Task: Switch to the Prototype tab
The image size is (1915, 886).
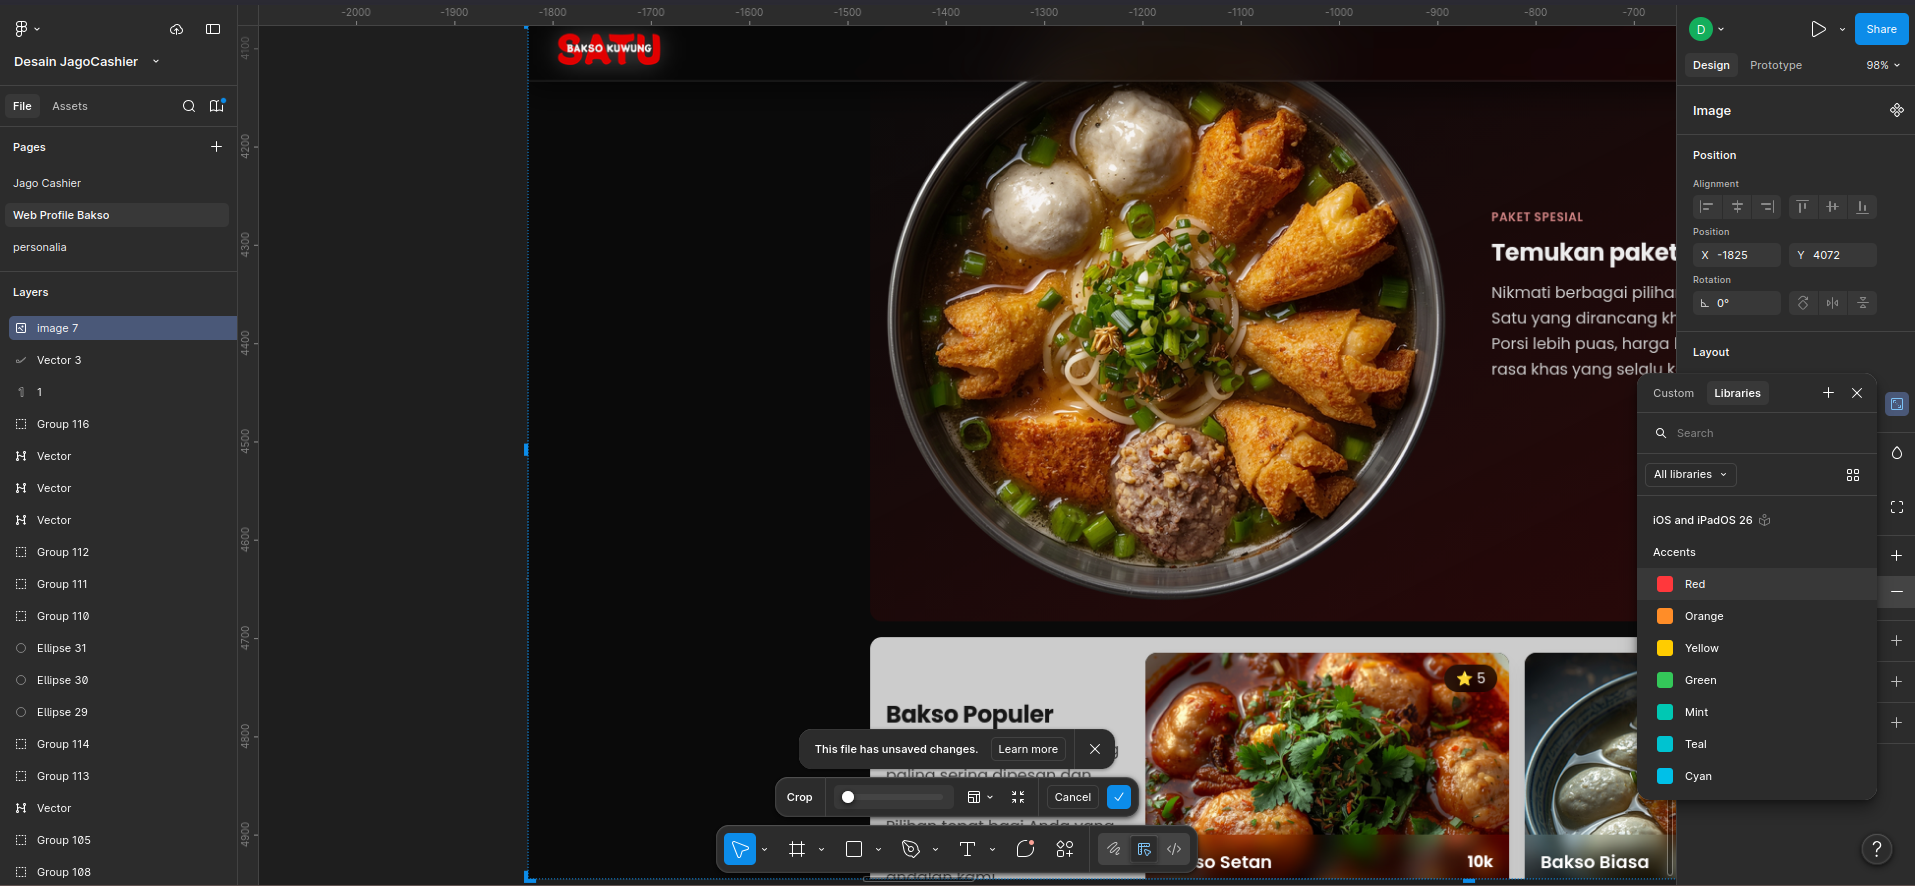Action: click(1776, 65)
